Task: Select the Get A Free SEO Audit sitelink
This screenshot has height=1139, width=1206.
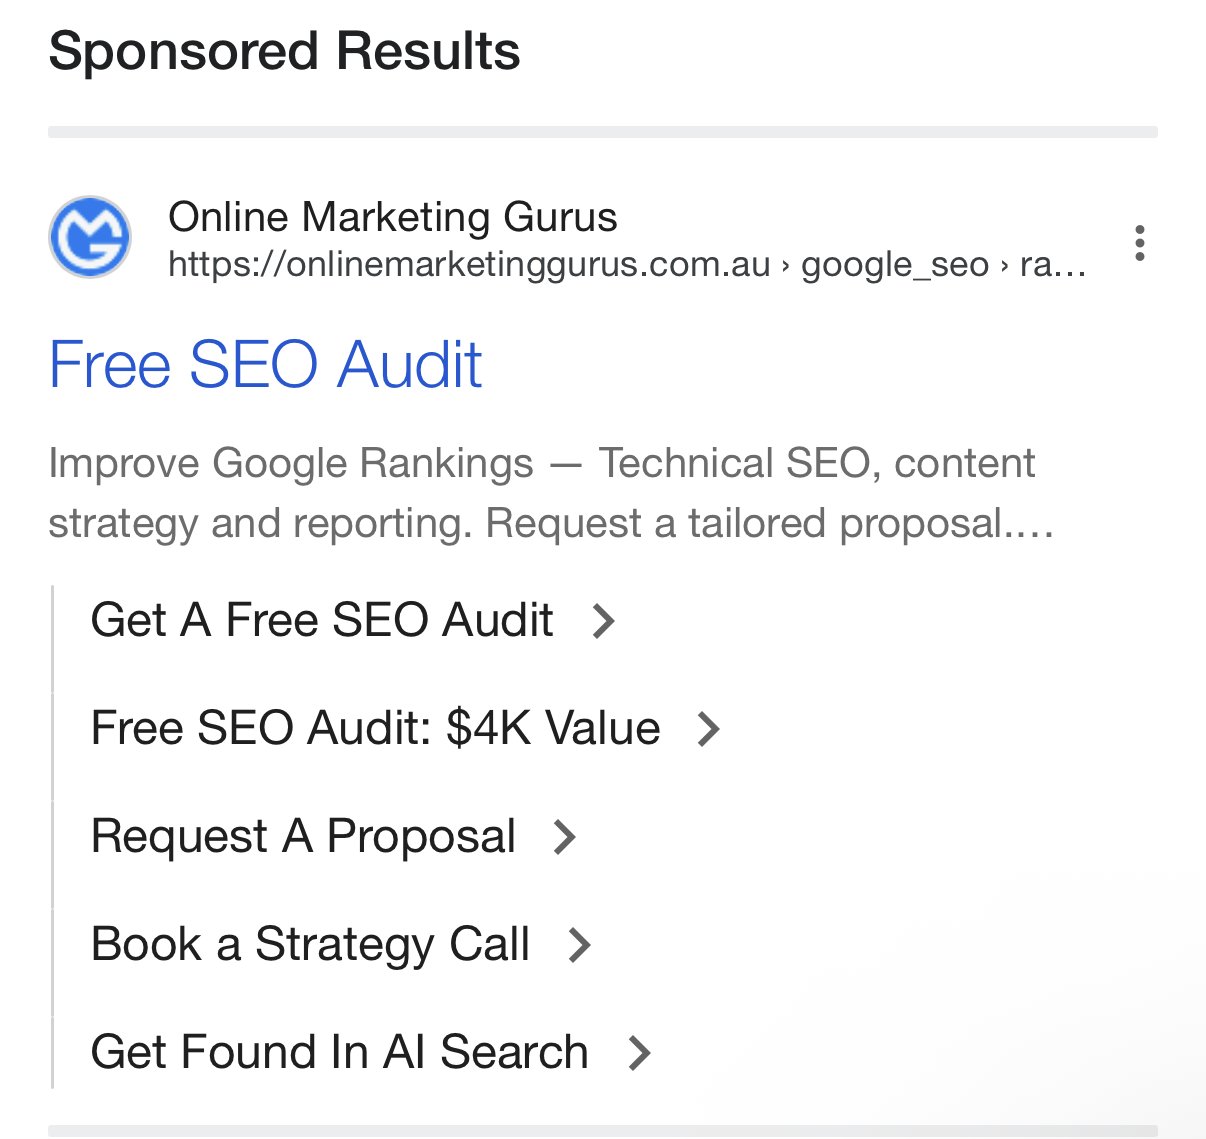Action: pos(321,620)
